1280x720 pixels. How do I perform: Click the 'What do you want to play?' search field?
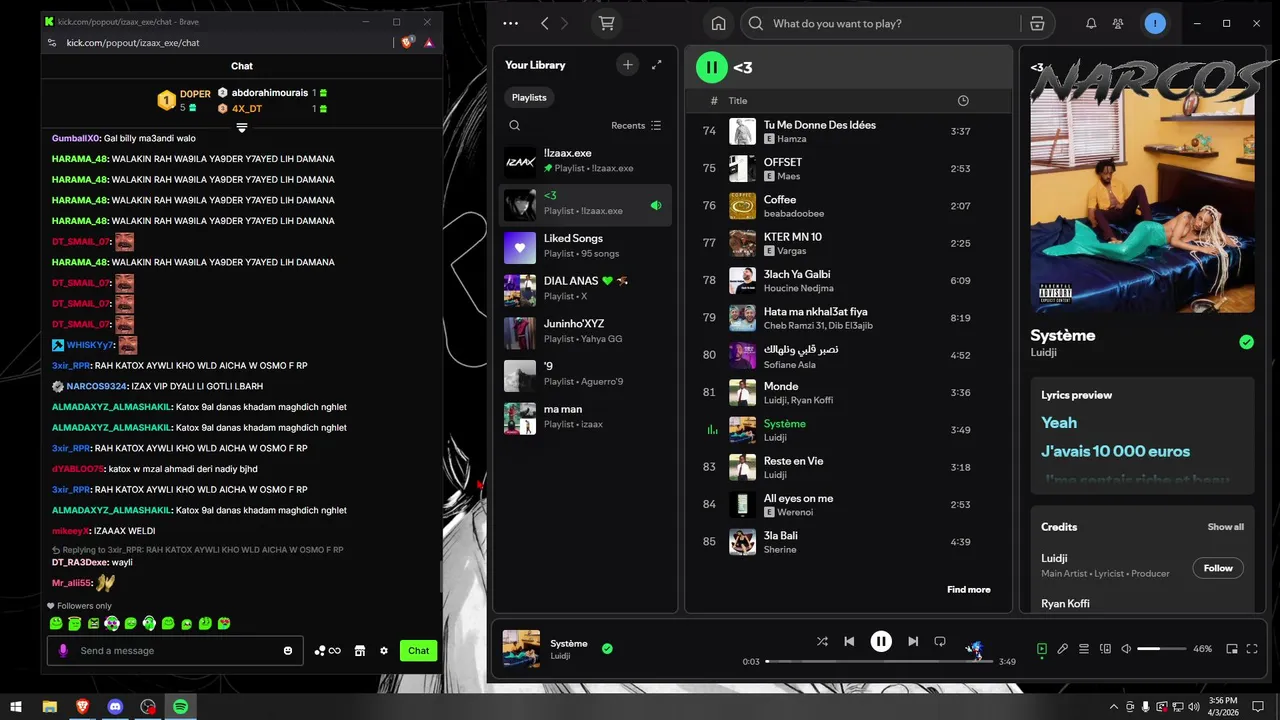tap(896, 23)
